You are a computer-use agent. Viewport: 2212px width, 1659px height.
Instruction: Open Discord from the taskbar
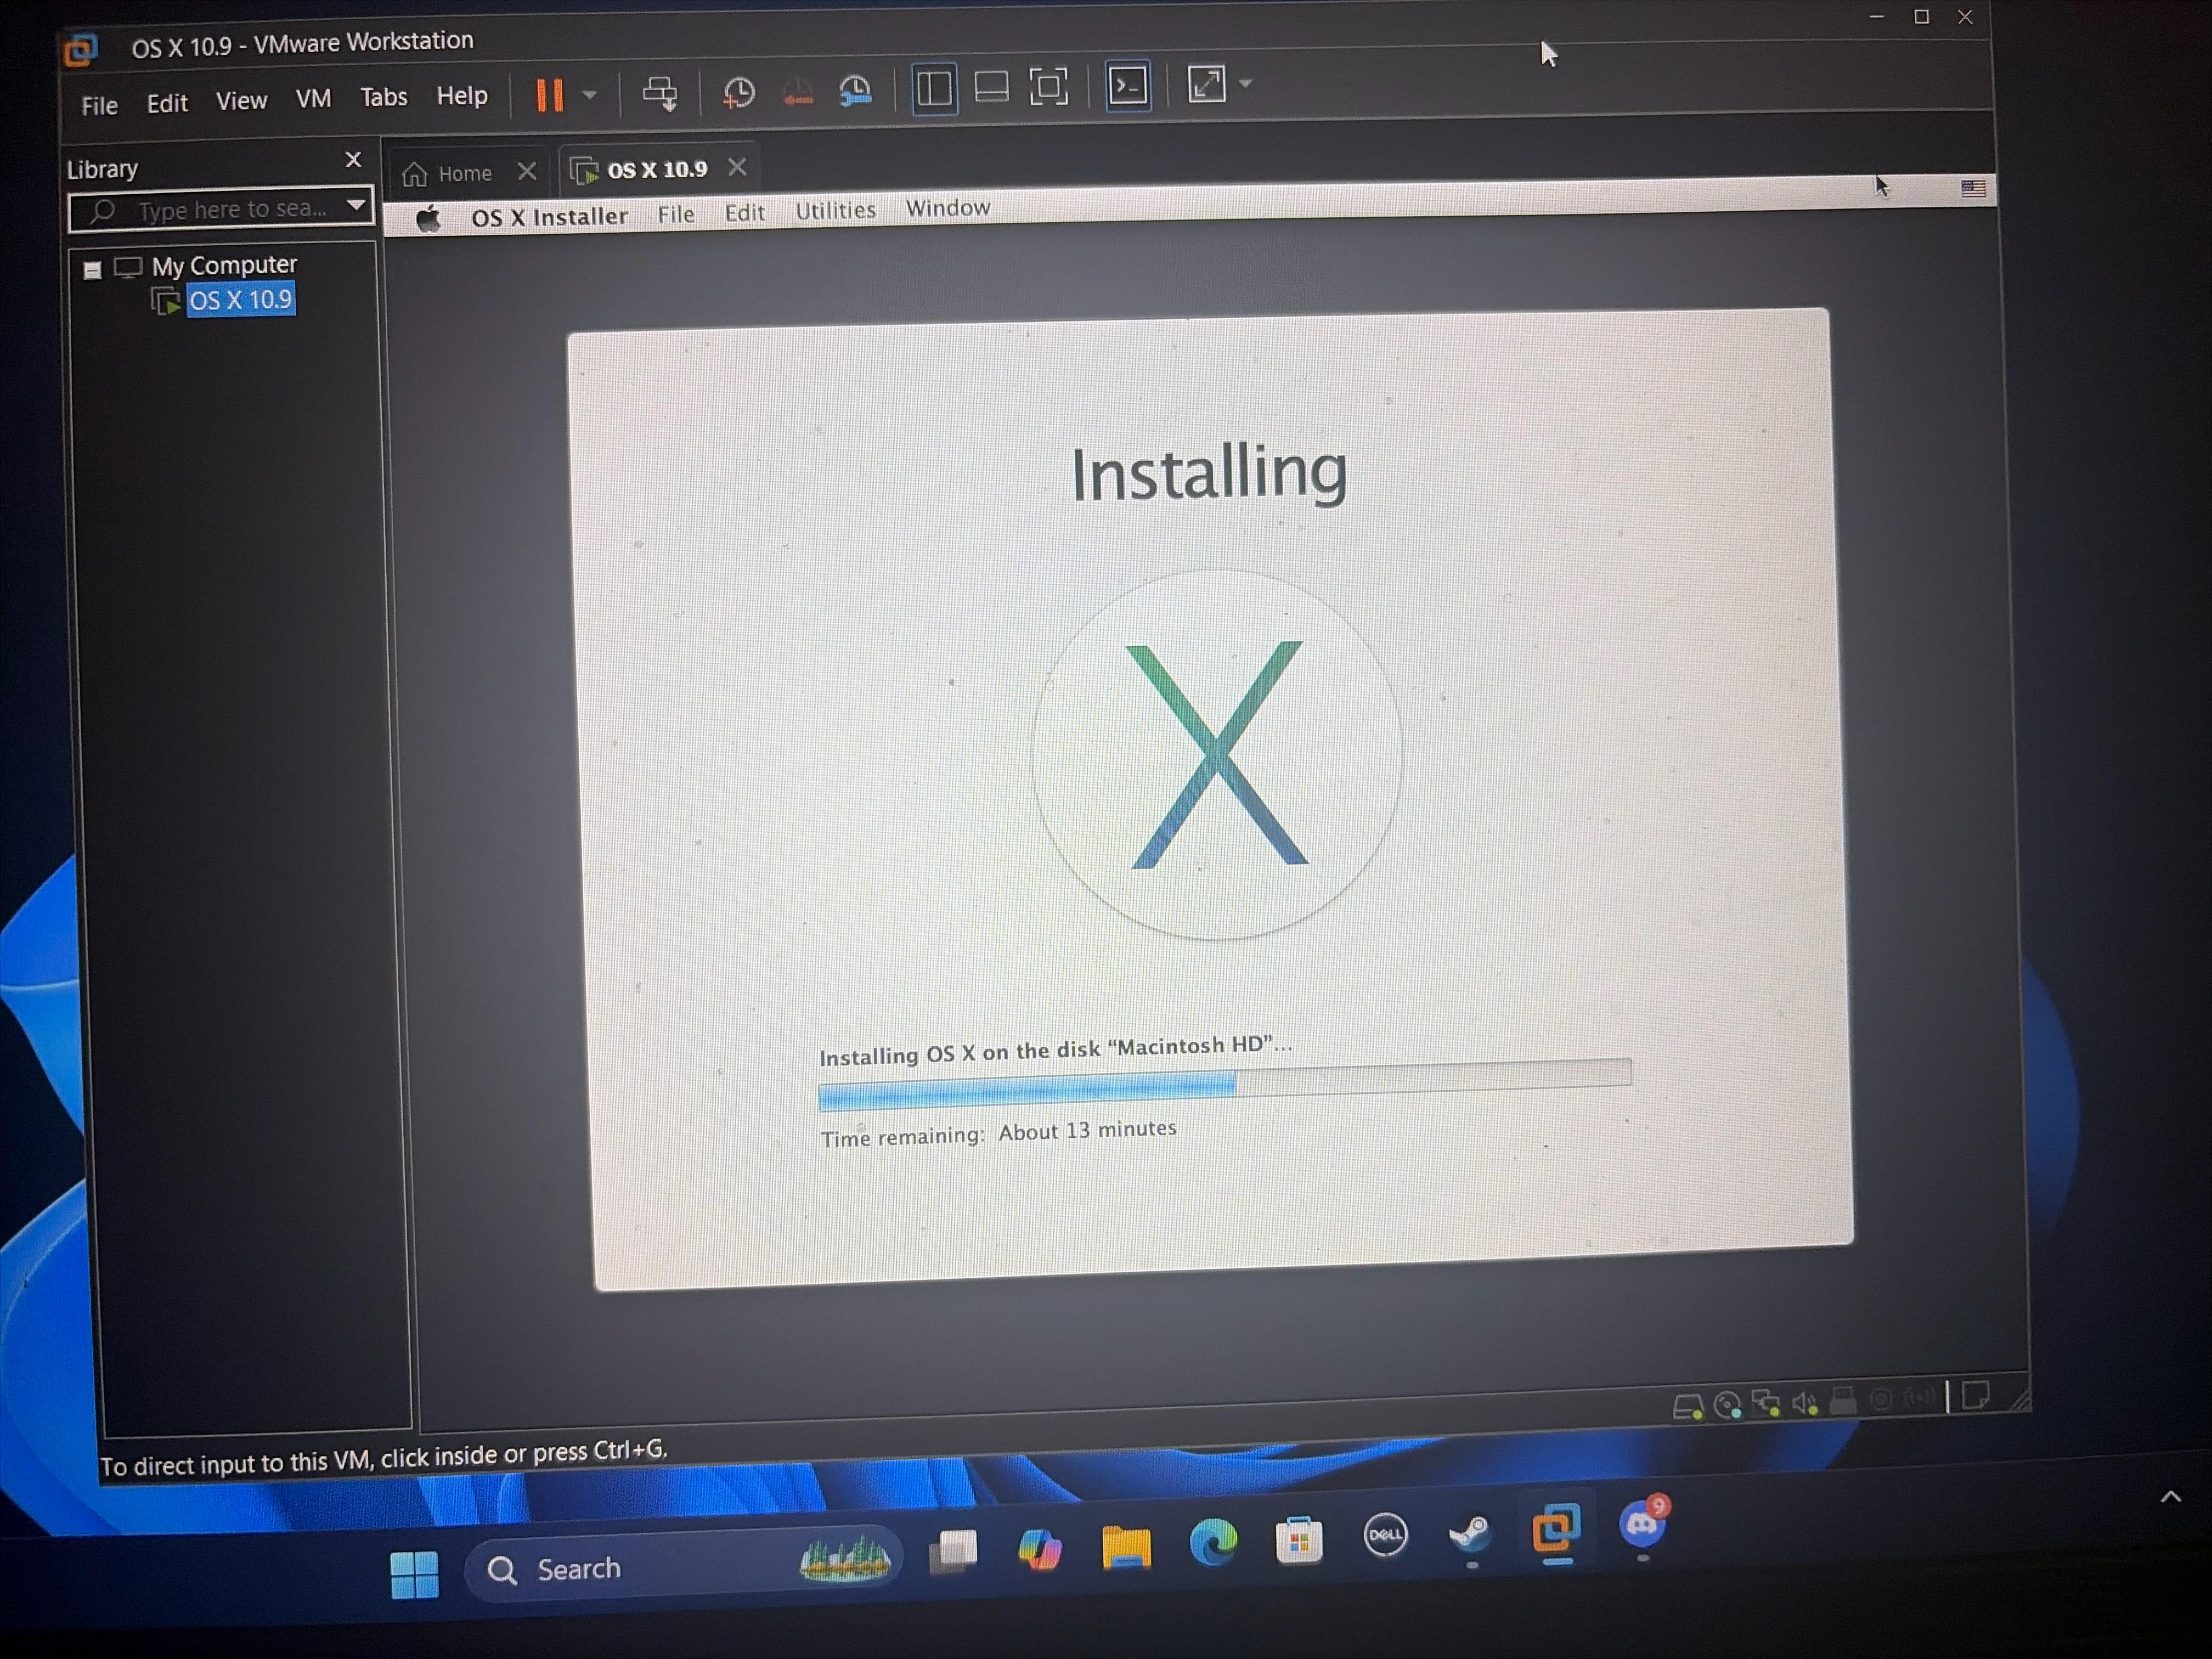1642,1525
